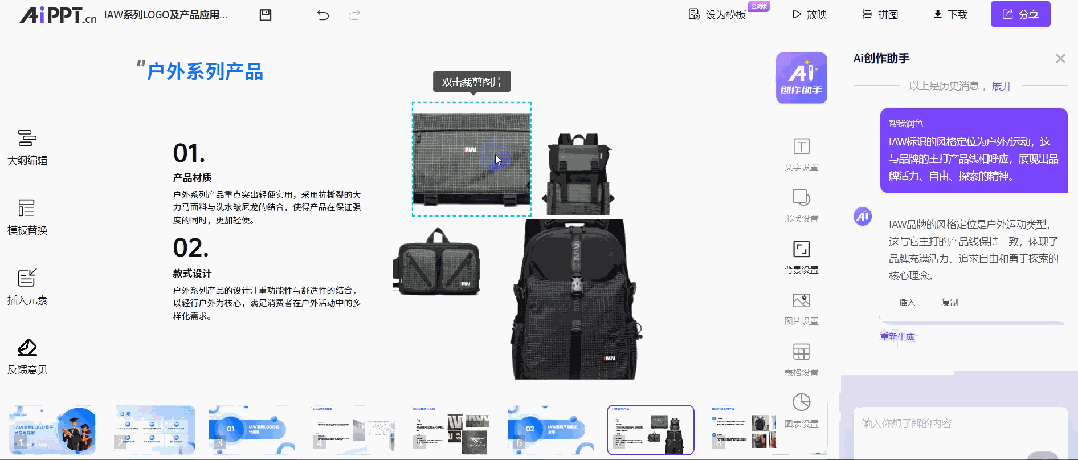Select the presentation title text field

click(x=166, y=15)
